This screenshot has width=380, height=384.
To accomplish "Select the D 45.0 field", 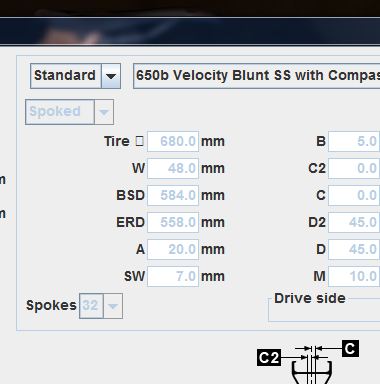I will click(x=354, y=249).
